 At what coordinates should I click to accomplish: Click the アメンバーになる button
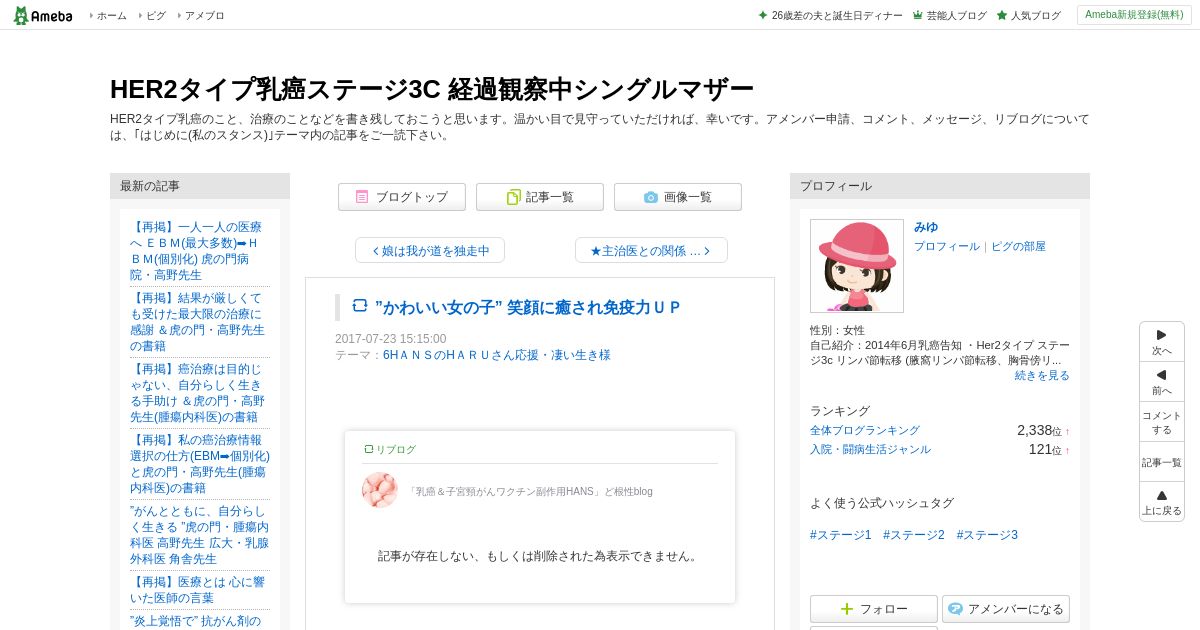tap(1006, 609)
